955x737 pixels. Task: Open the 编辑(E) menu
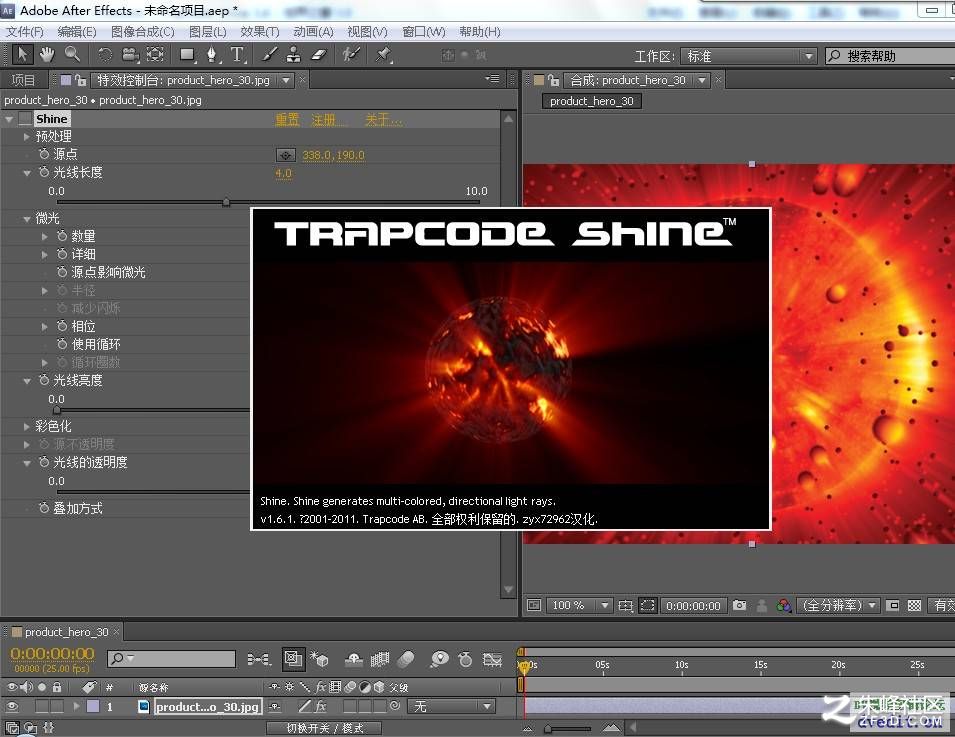pyautogui.click(x=77, y=32)
